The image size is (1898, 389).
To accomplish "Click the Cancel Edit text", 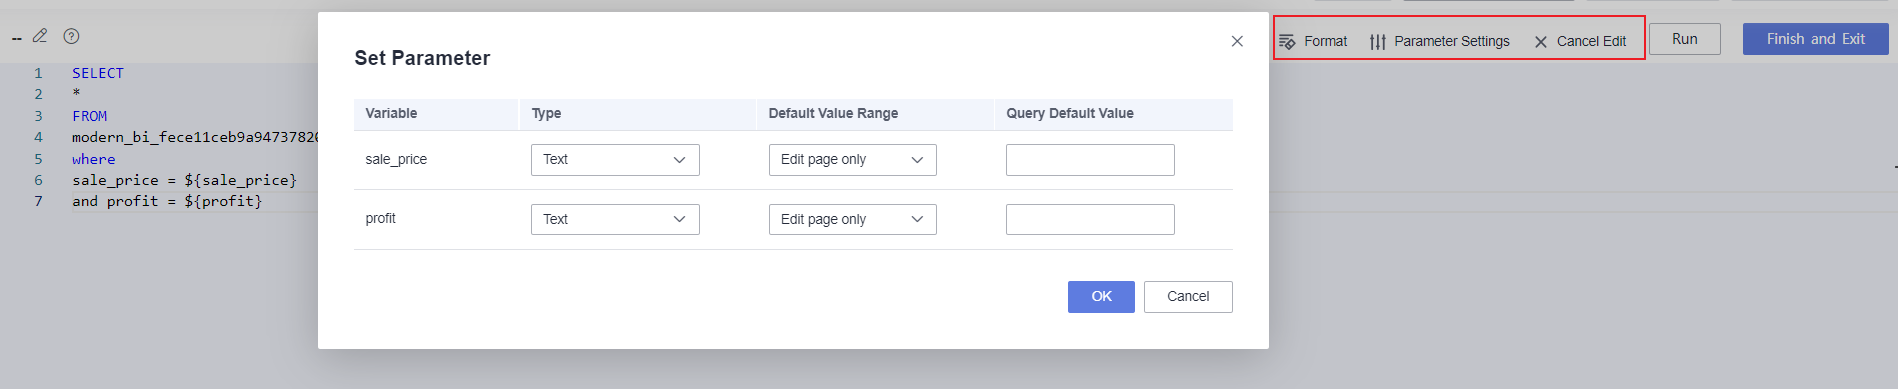I will tap(1591, 42).
